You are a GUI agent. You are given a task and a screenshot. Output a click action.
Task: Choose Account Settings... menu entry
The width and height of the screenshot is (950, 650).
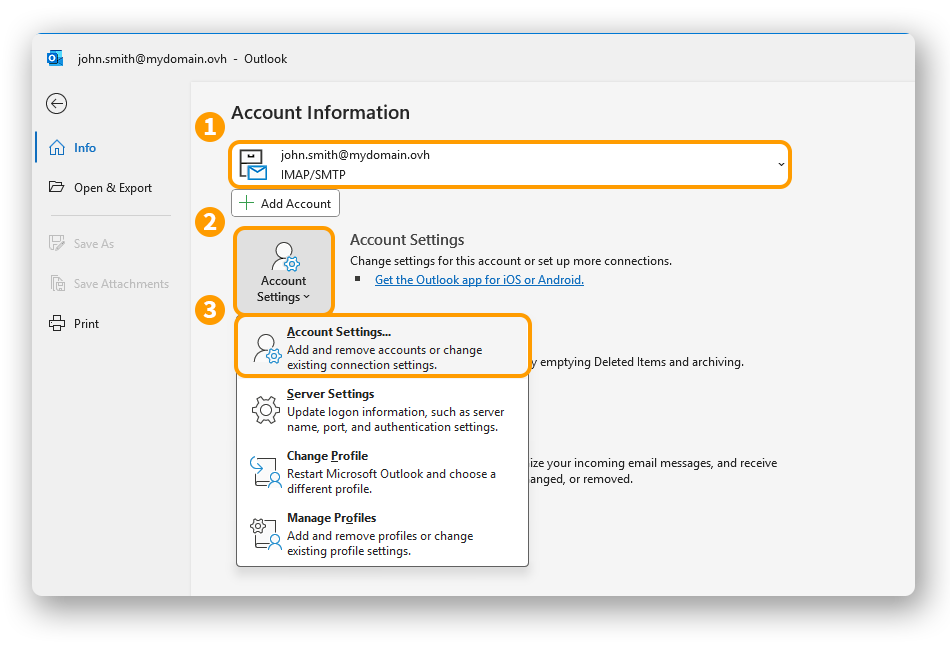coord(383,347)
